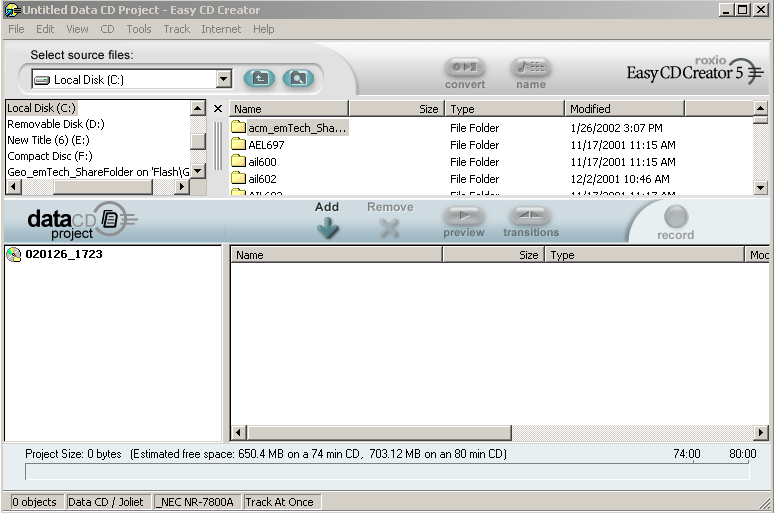Viewport: 774px width, 513px height.
Task: Click the acm_emTech_Sha... folder icon
Action: (x=238, y=127)
